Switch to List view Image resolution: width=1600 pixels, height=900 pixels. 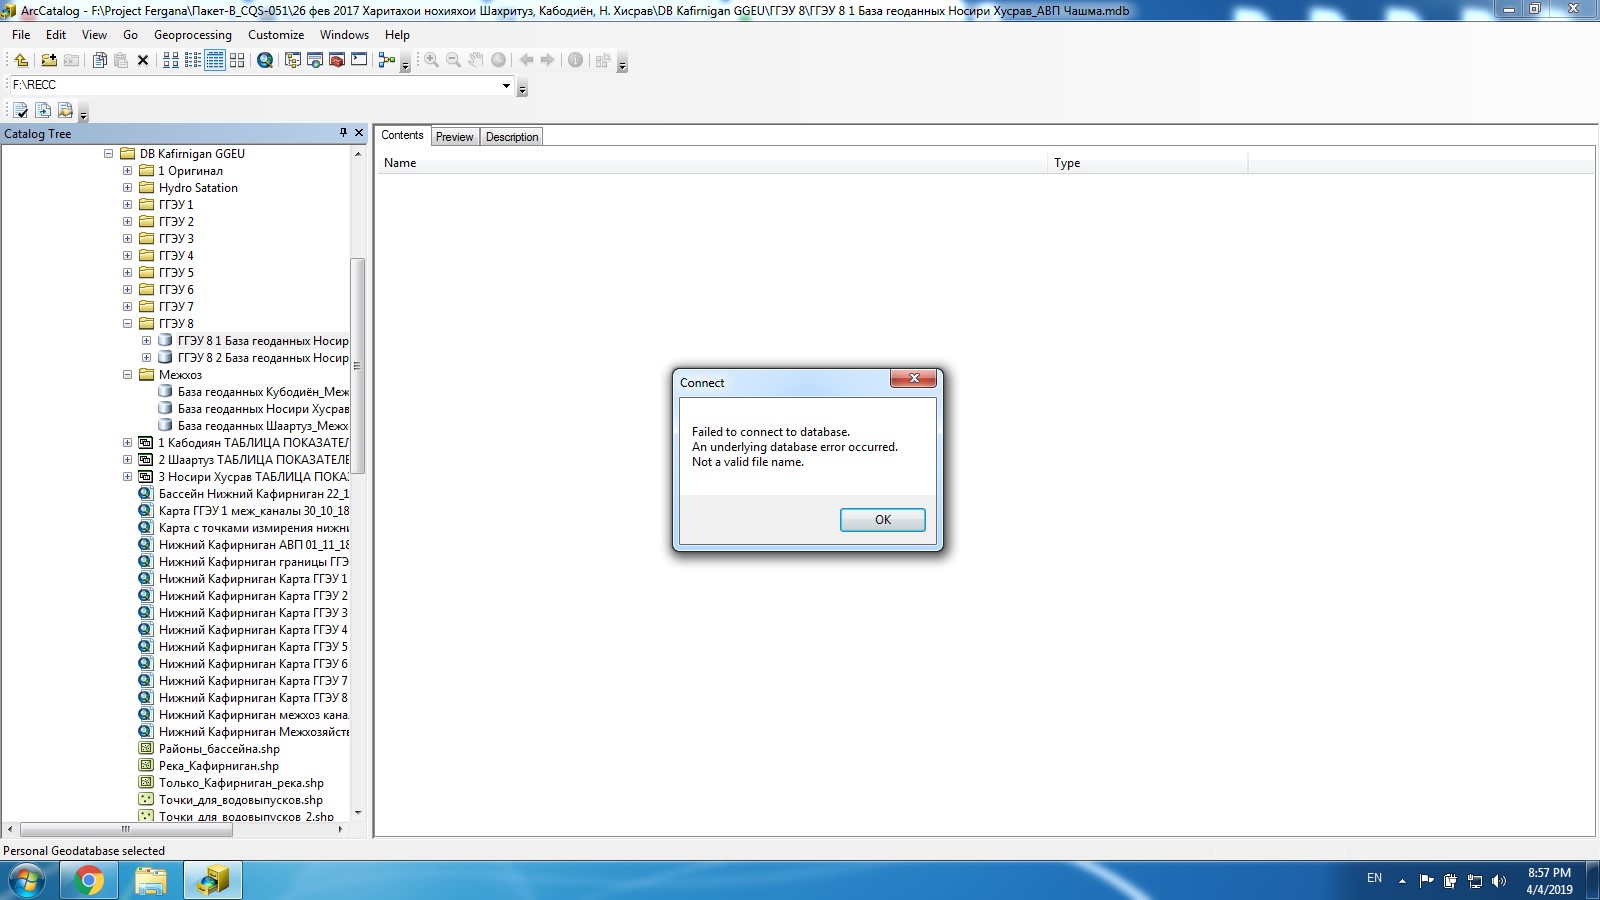point(193,60)
